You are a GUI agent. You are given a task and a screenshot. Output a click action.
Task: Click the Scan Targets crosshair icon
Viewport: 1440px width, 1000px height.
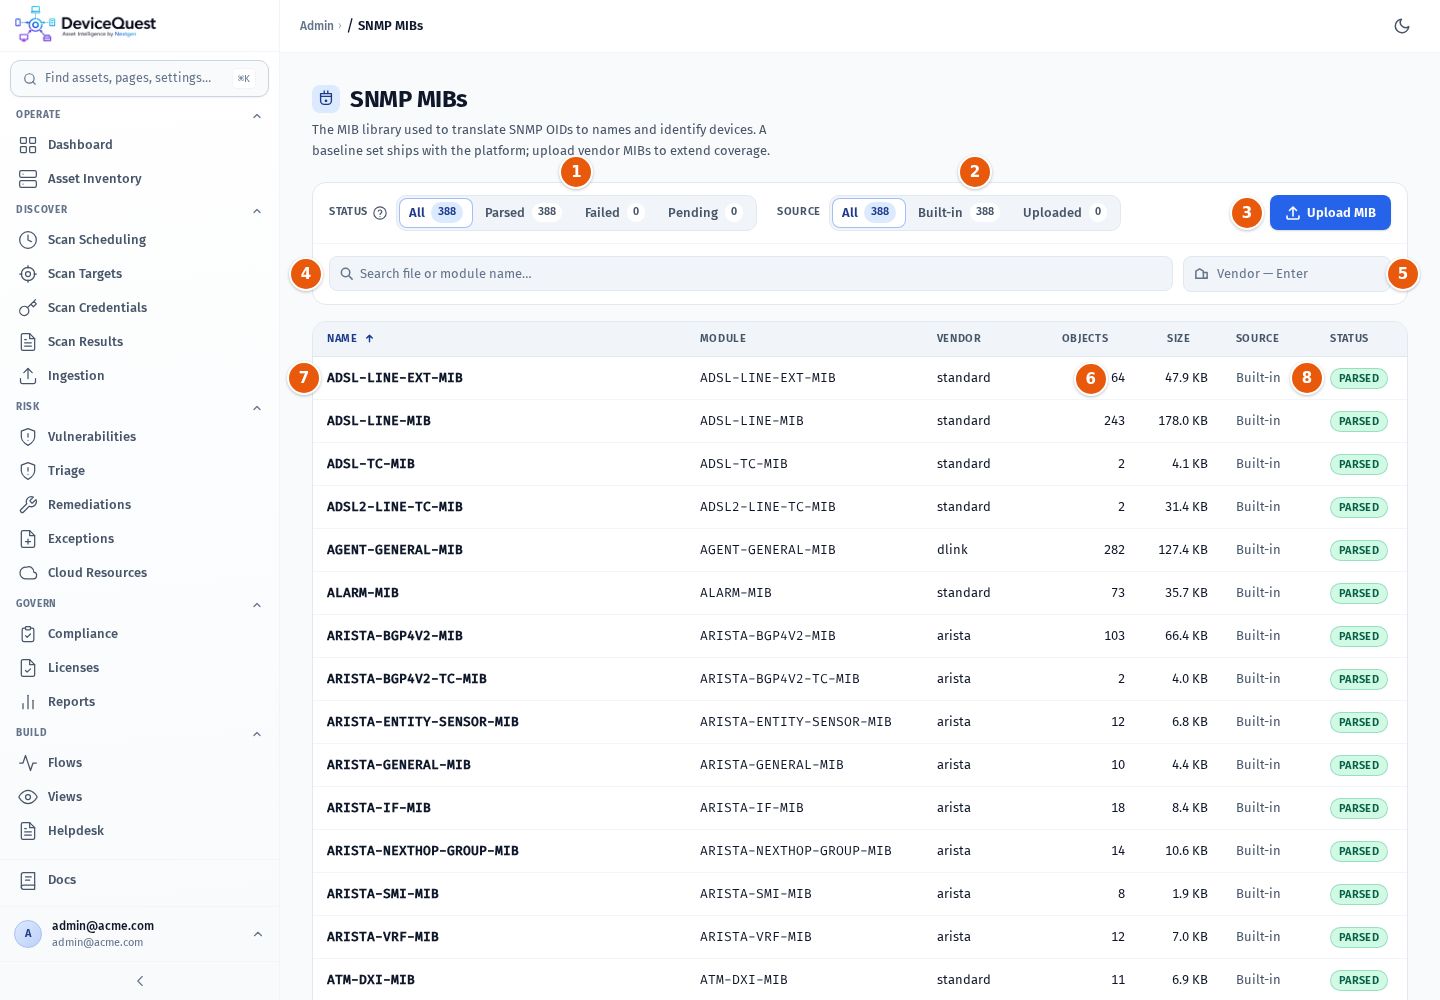point(28,274)
